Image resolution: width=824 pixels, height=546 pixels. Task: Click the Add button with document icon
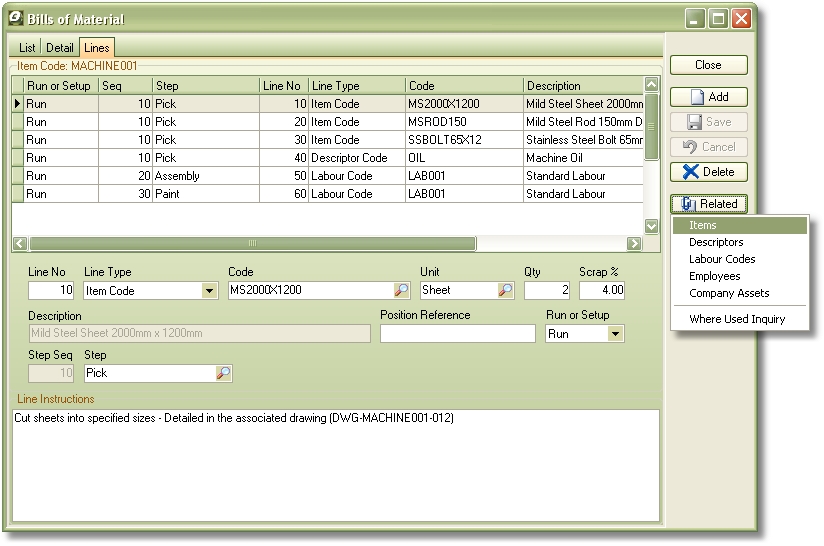point(708,97)
